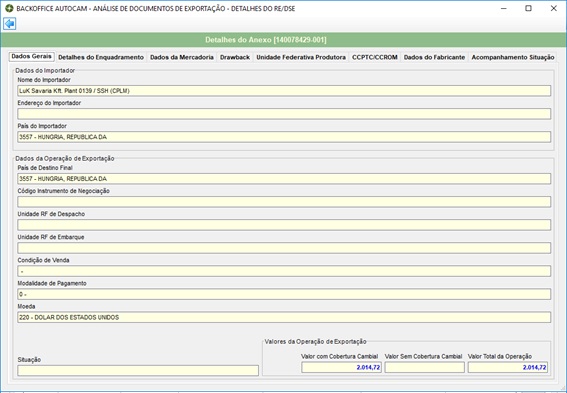Viewport: 567px width, 393px height.
Task: Select the Valor com Cobertura Cambial field
Action: tap(341, 367)
